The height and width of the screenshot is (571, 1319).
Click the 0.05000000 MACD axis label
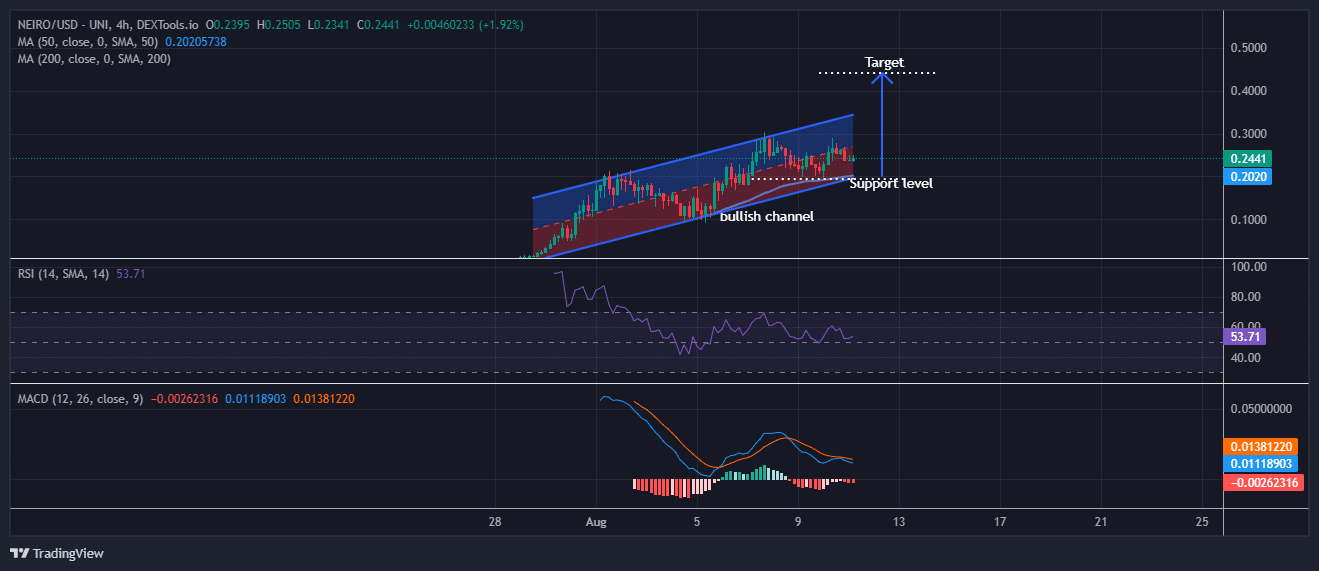1262,409
